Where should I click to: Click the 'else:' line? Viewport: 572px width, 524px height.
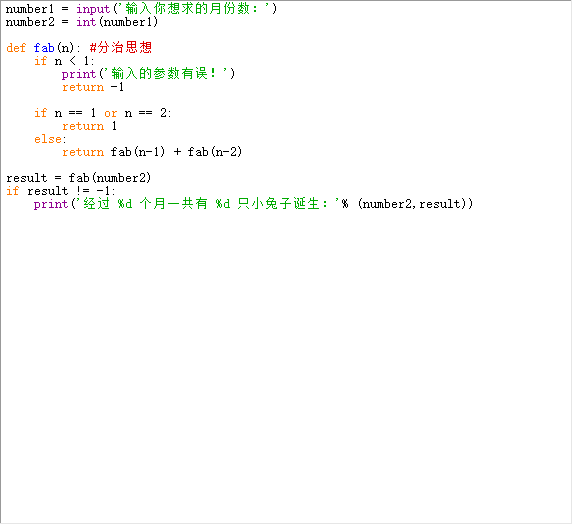50,139
